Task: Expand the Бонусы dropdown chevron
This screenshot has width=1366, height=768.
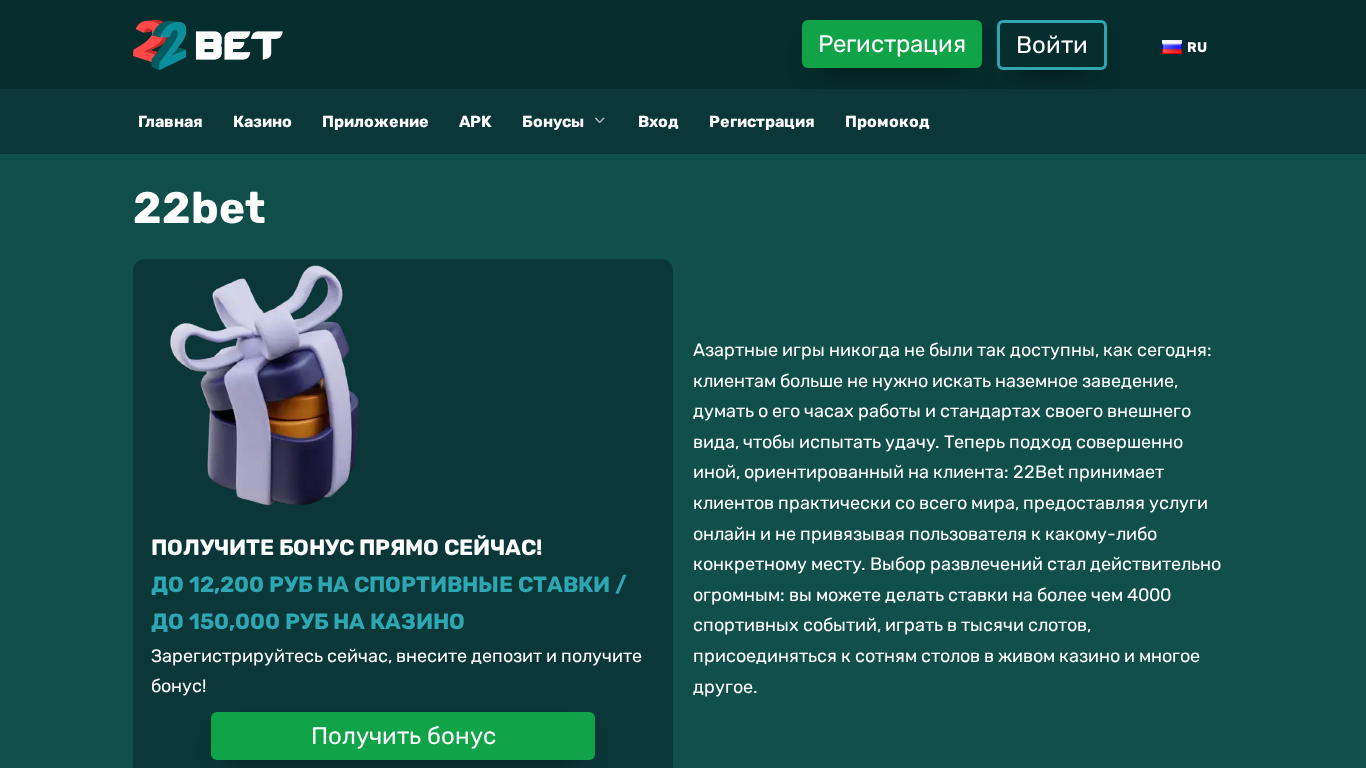Action: [x=600, y=121]
